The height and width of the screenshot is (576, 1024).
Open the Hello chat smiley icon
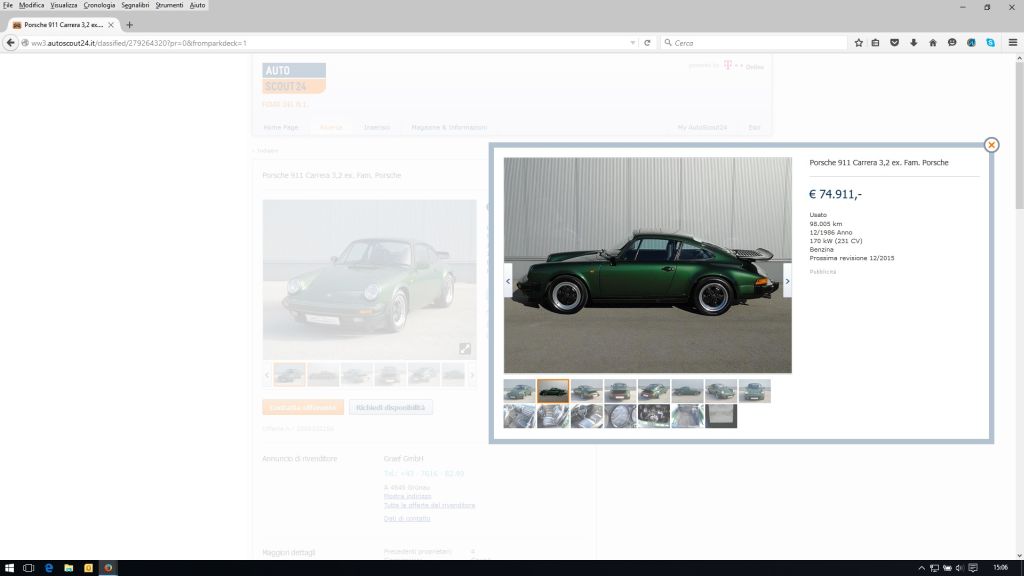coord(952,43)
